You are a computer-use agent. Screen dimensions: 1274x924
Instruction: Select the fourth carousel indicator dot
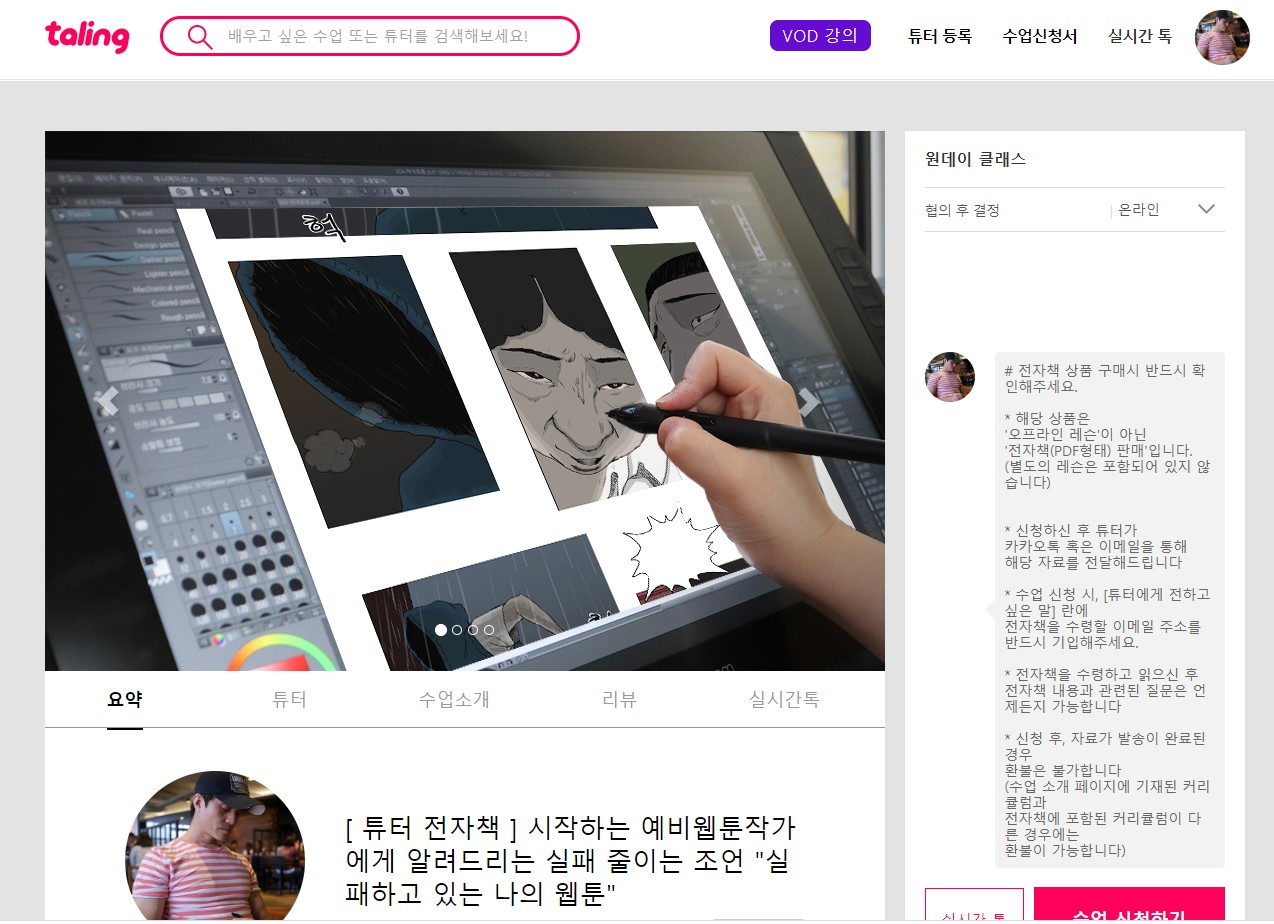pos(489,630)
